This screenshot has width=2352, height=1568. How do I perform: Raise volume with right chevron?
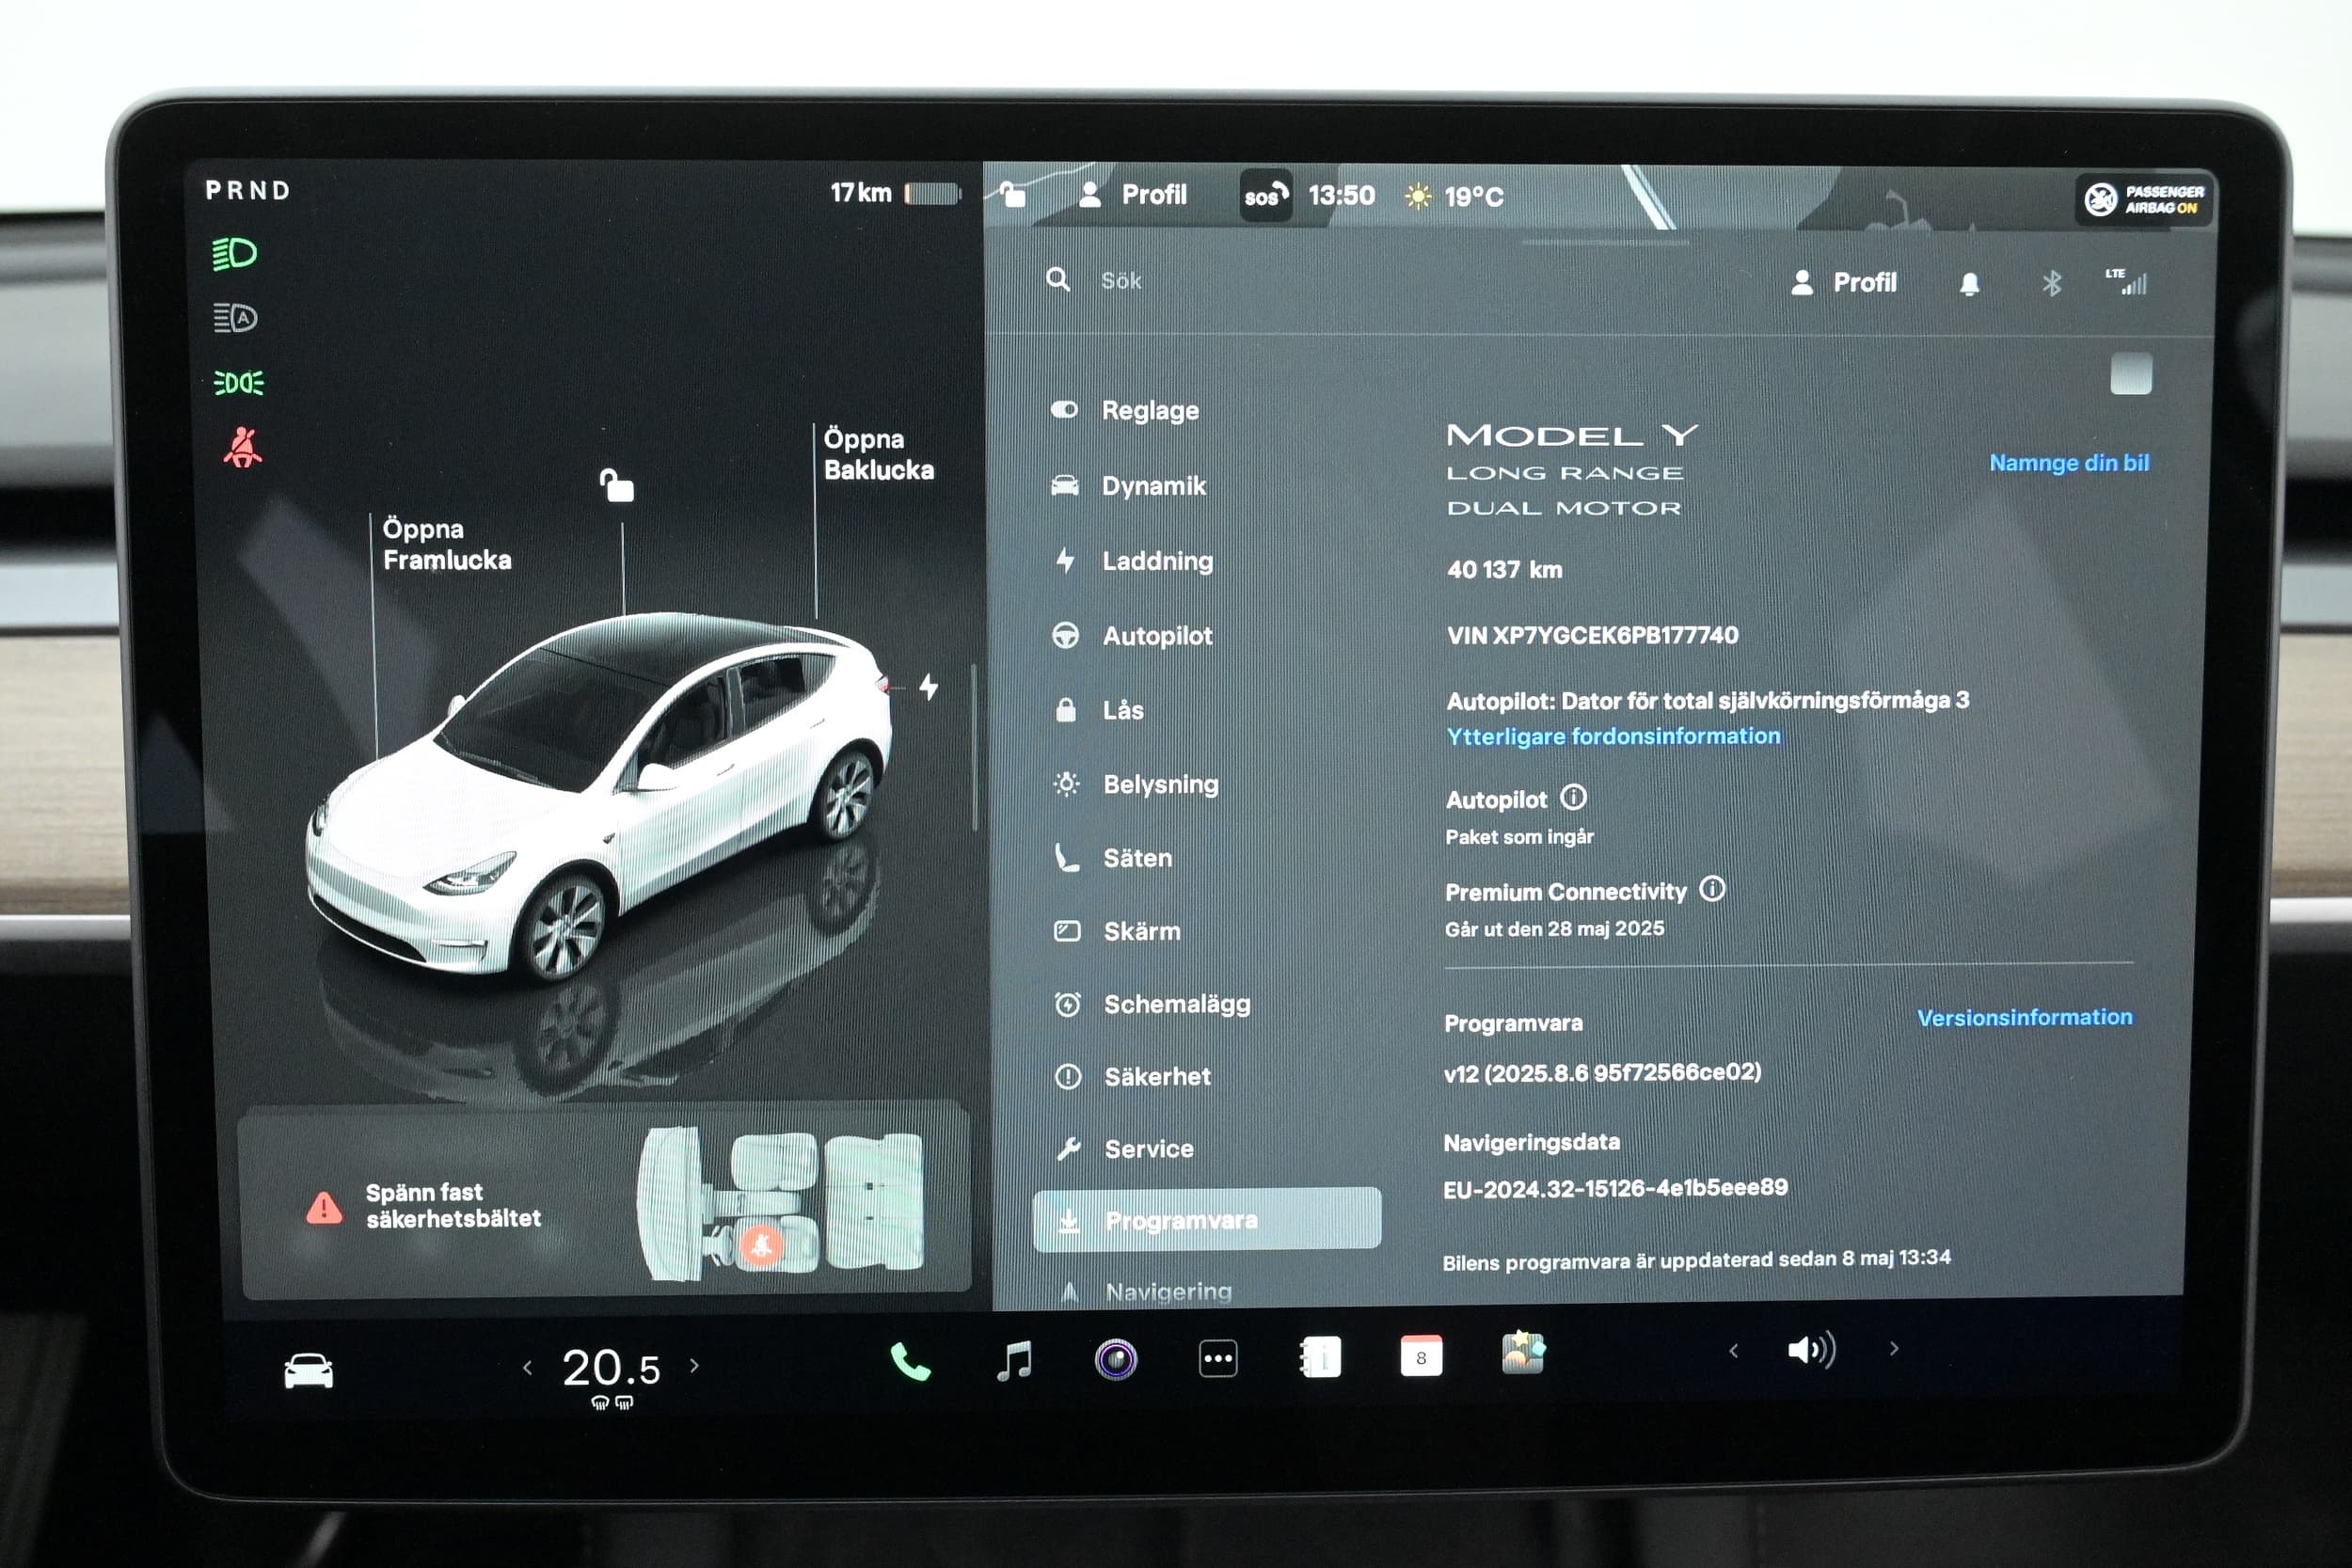1893,1348
